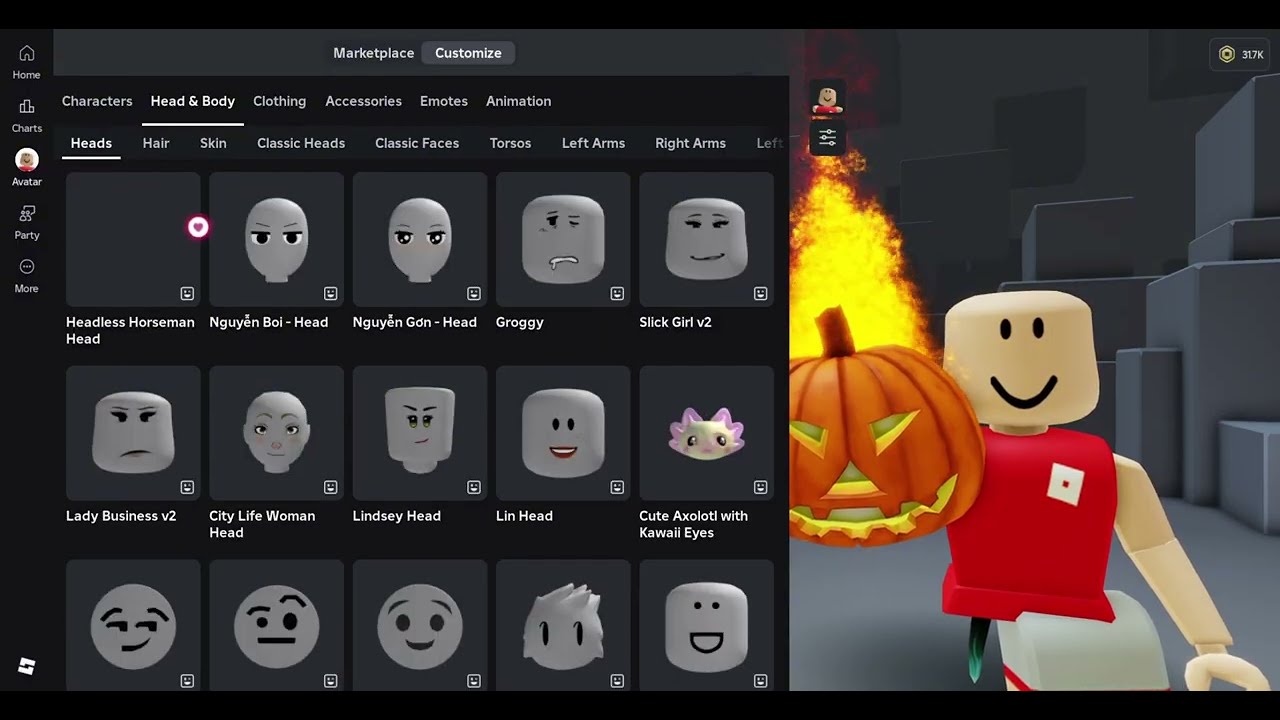This screenshot has width=1280, height=720.
Task: Equip the Nguyễn Boi - Head
Action: coord(276,239)
